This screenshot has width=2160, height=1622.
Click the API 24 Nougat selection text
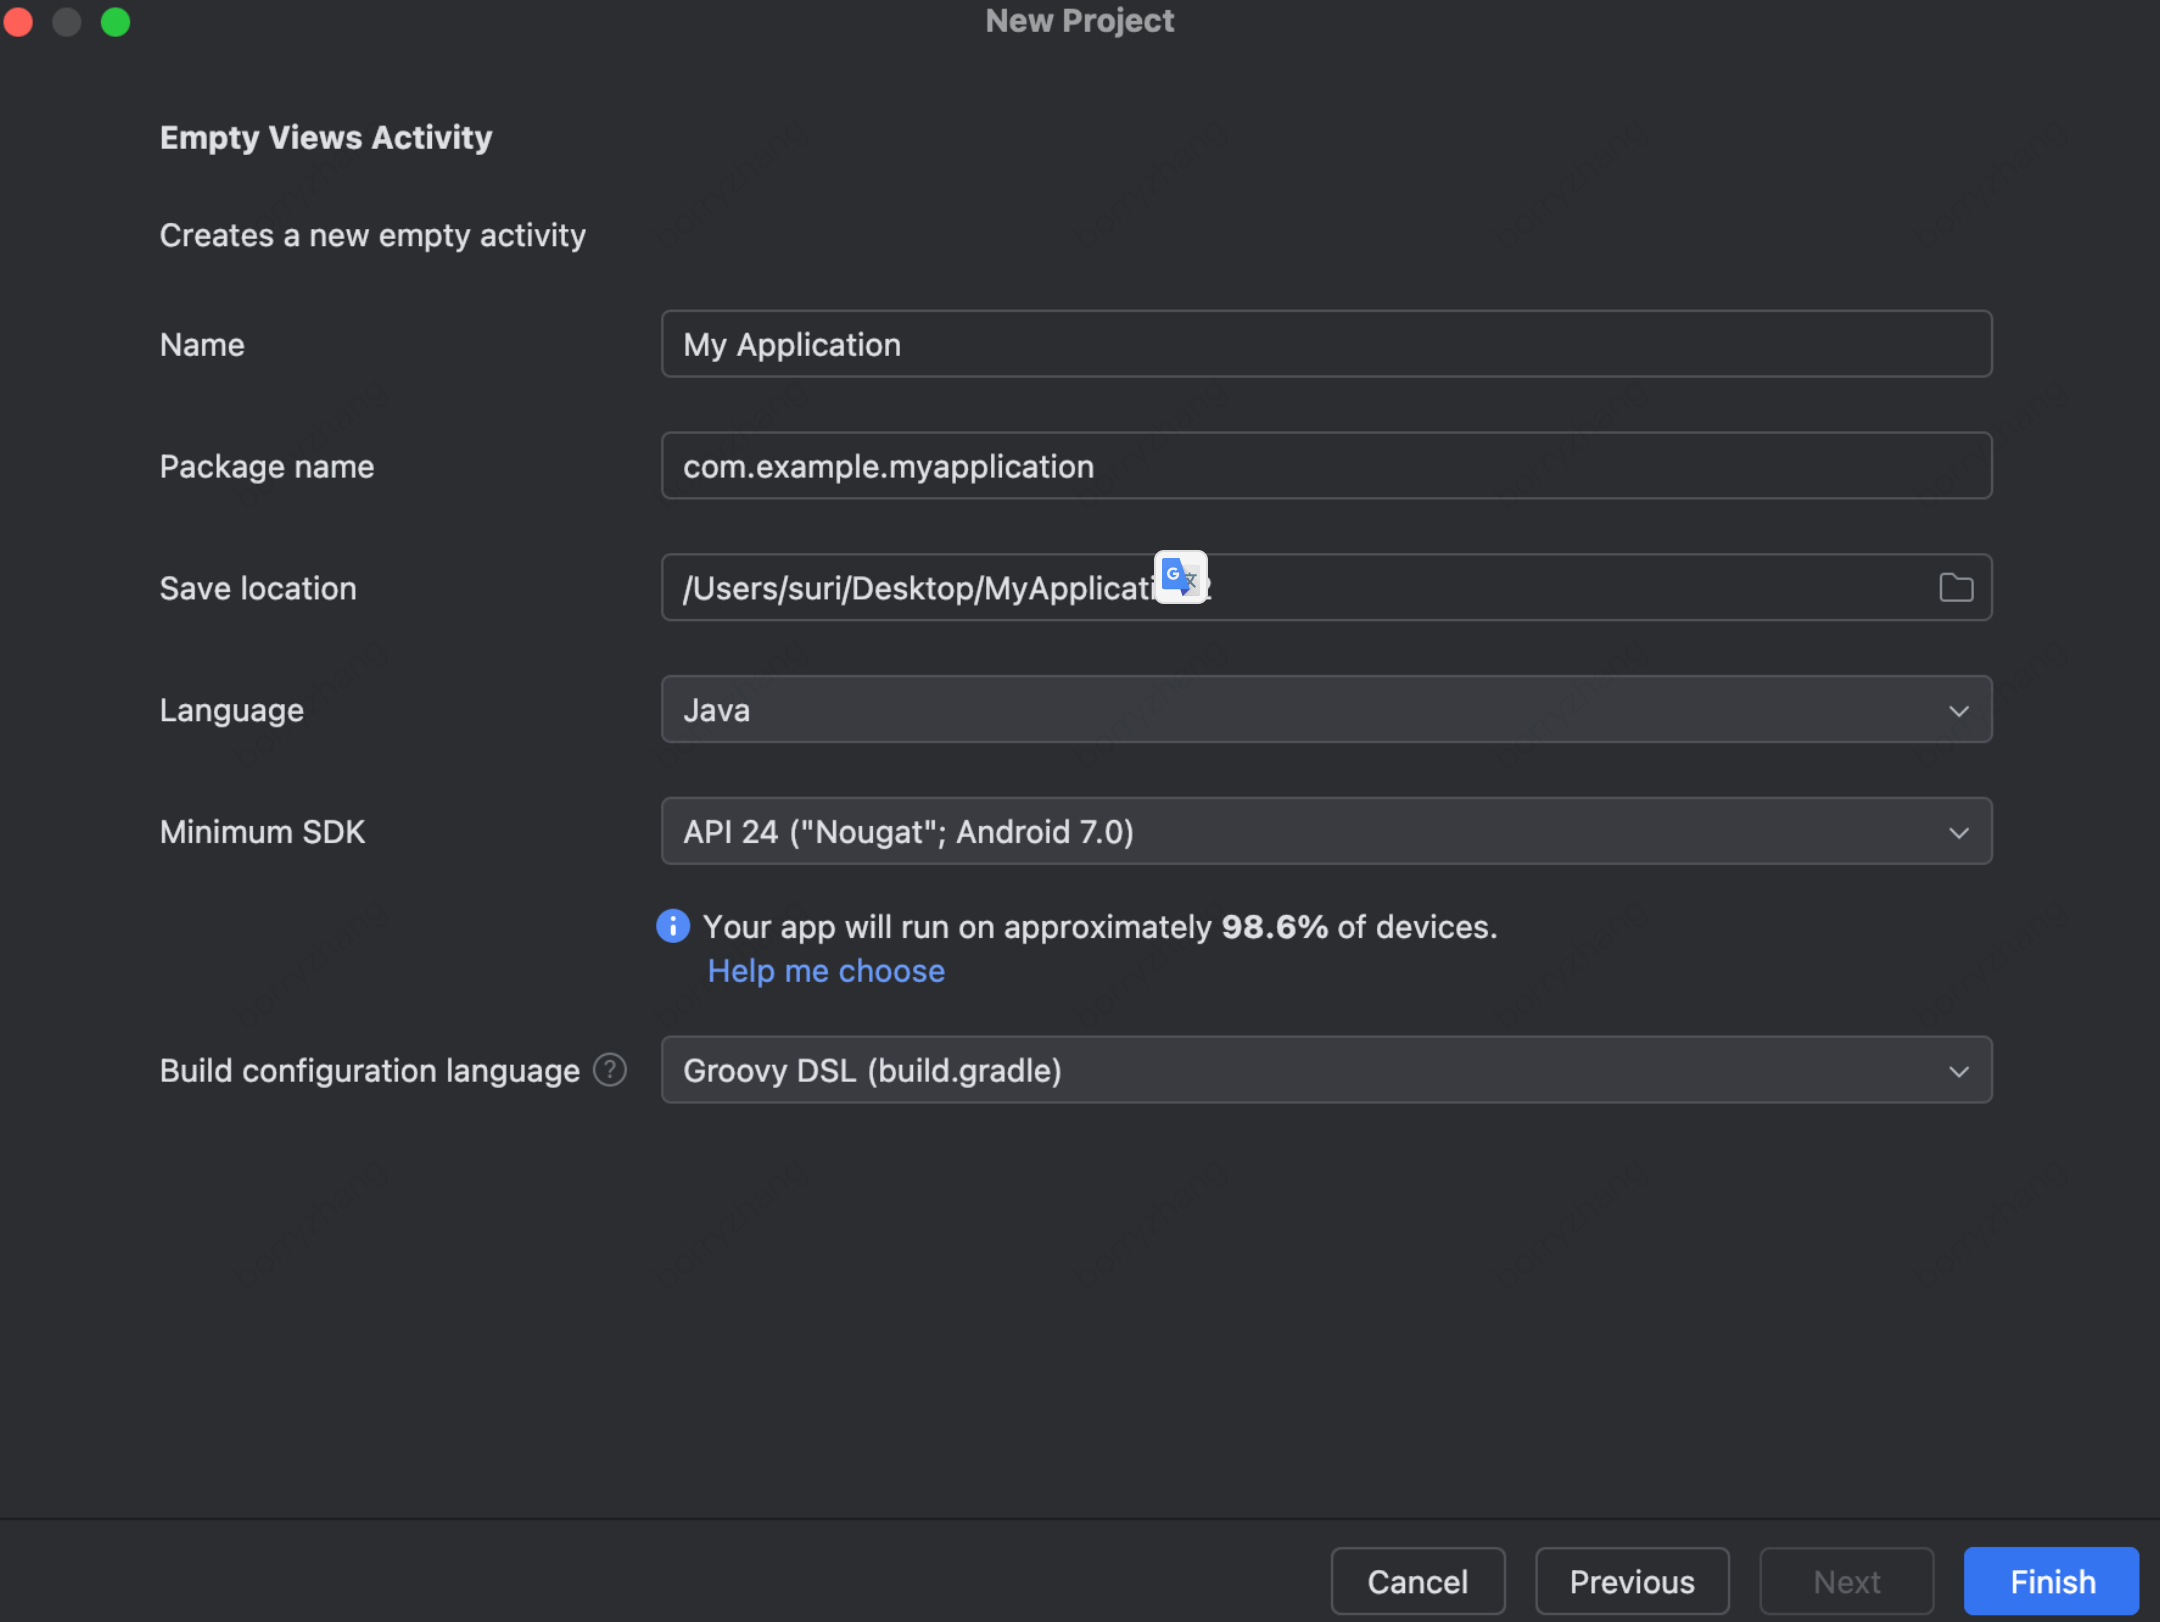pyautogui.click(x=908, y=832)
